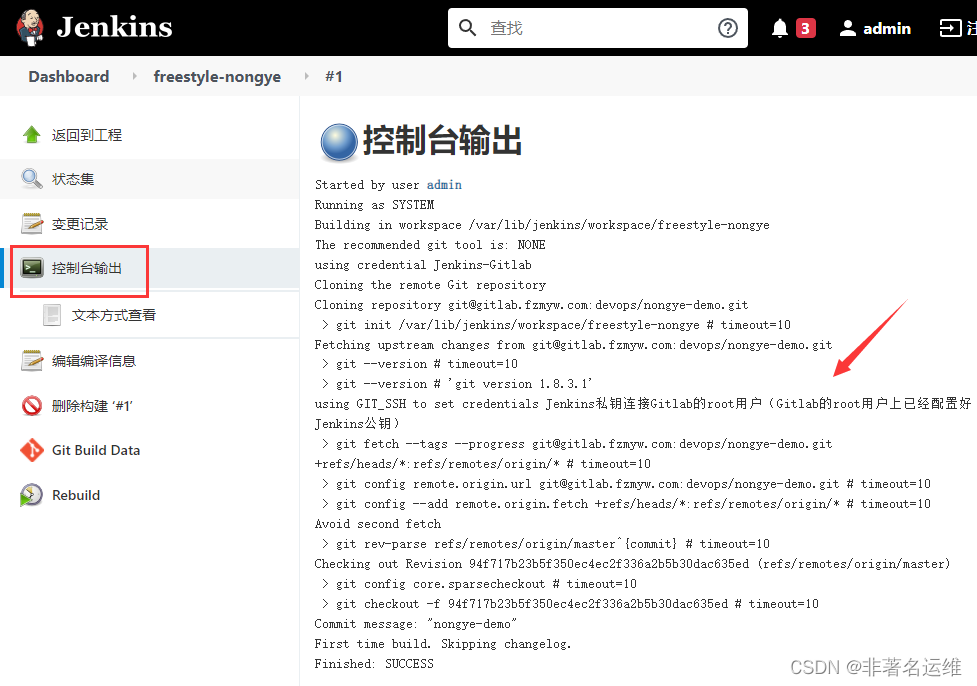Select 控制台输出 sidebar item
The image size is (977, 686).
click(87, 268)
